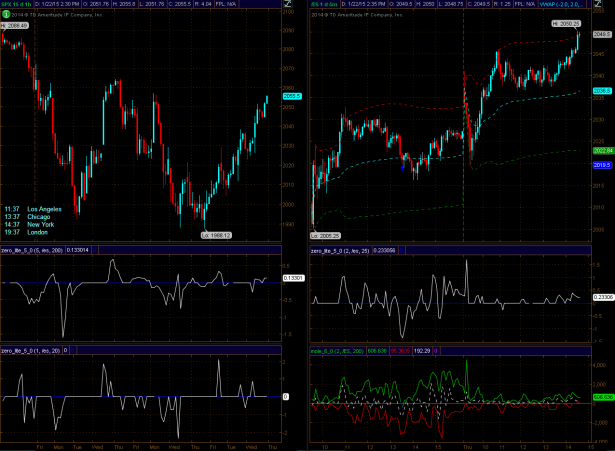
Task: Click the 2049.5 price label on the /ES axis
Action: pyautogui.click(x=602, y=34)
